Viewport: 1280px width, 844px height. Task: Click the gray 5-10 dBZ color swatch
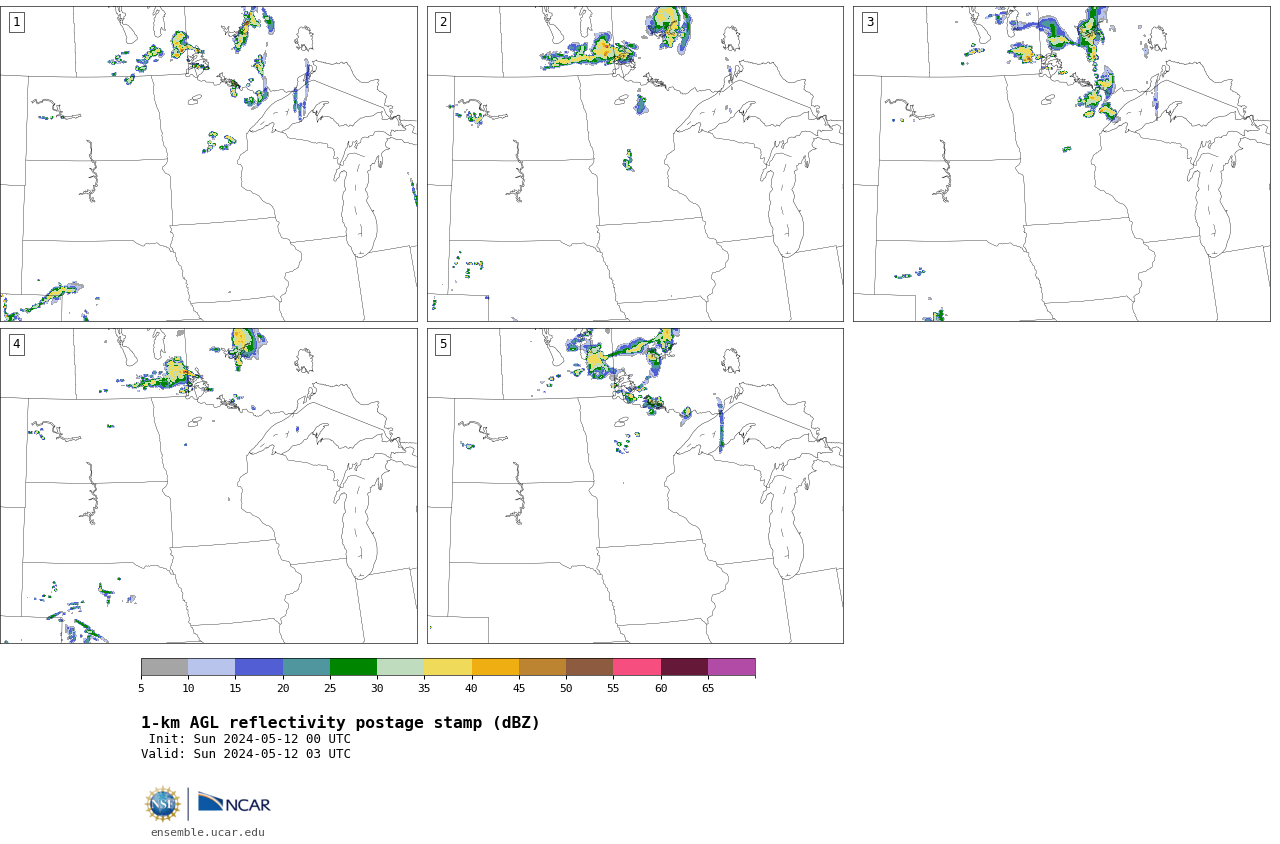(164, 667)
